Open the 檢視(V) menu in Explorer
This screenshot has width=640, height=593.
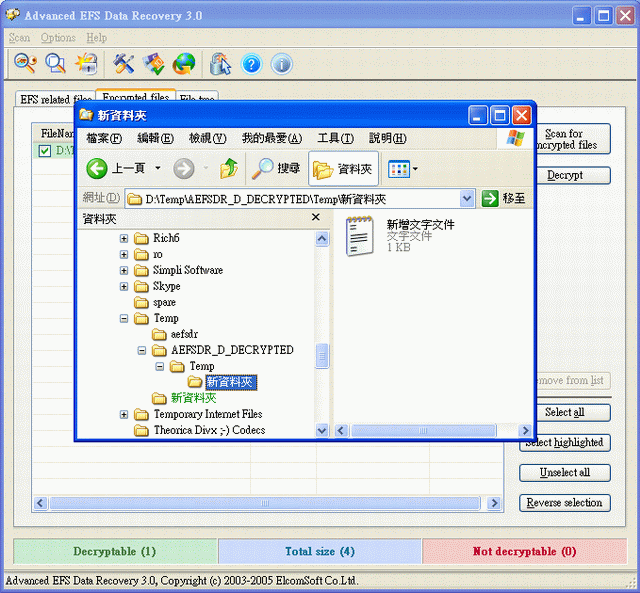[207, 138]
